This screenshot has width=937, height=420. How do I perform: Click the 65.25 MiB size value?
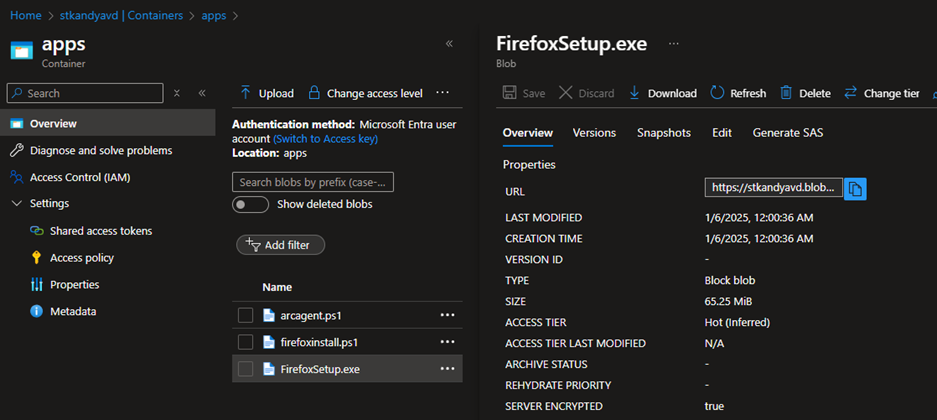coord(728,301)
